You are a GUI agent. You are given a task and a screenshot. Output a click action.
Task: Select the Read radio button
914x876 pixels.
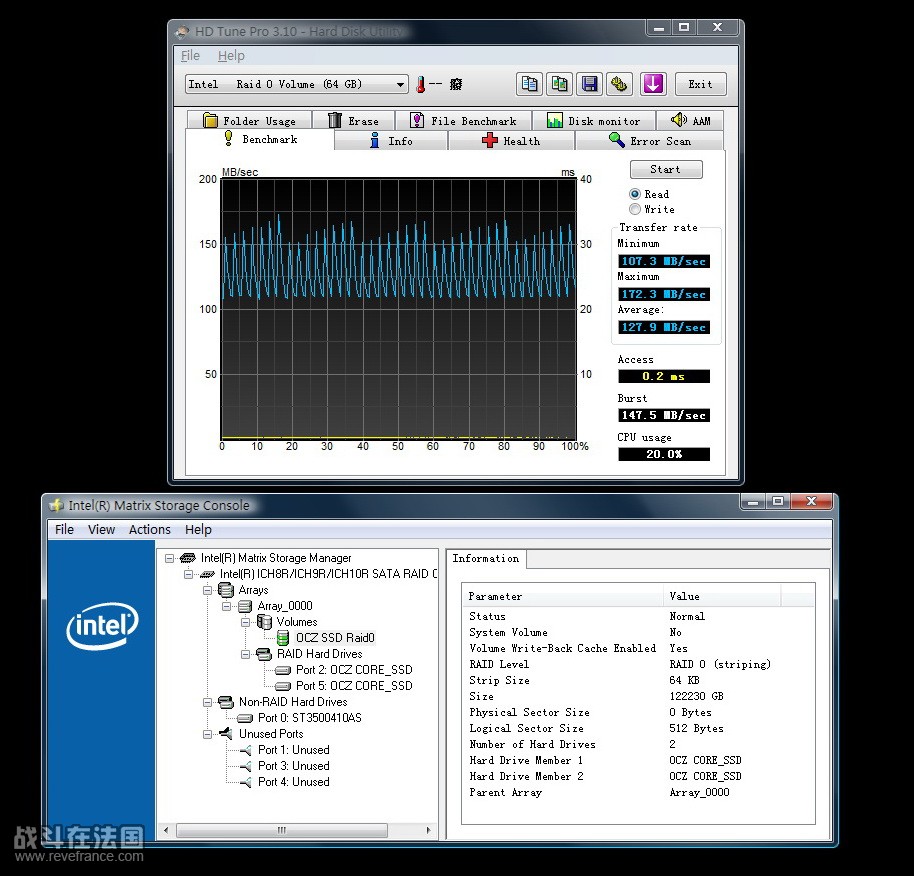[x=635, y=194]
